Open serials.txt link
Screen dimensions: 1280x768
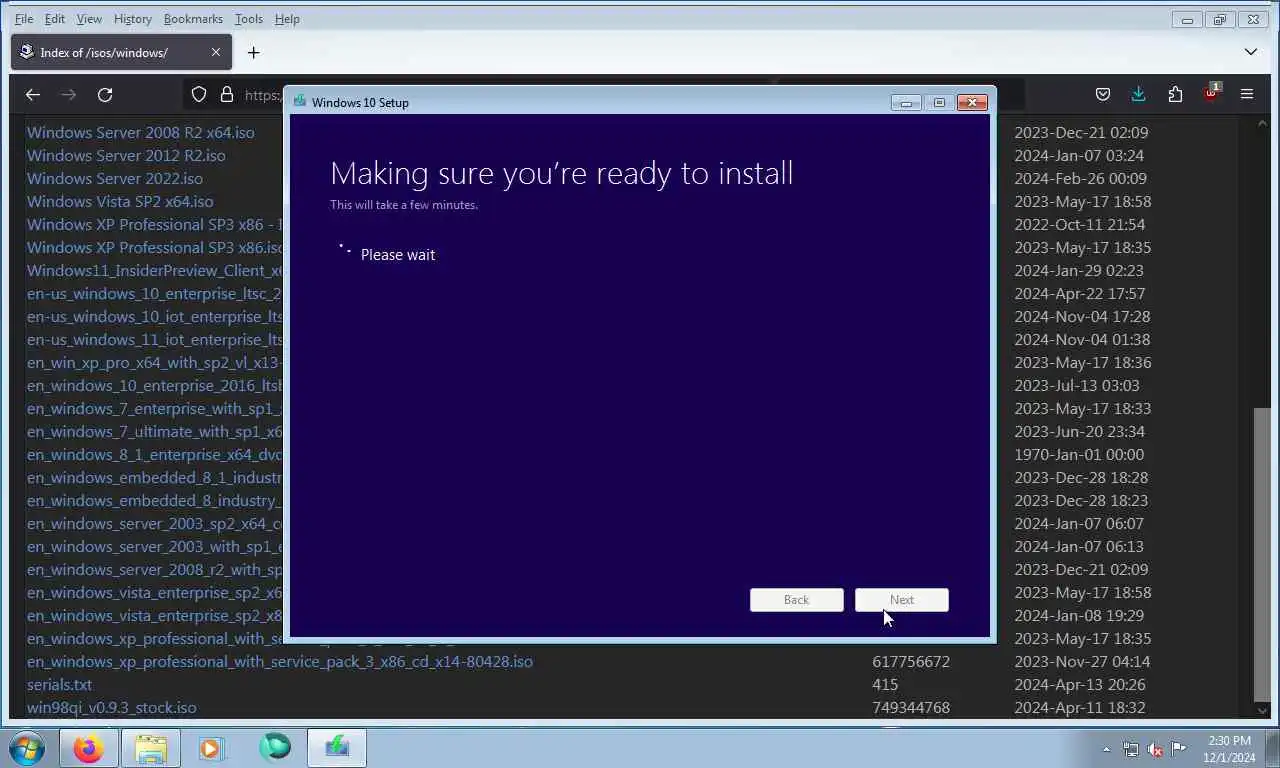pos(59,684)
